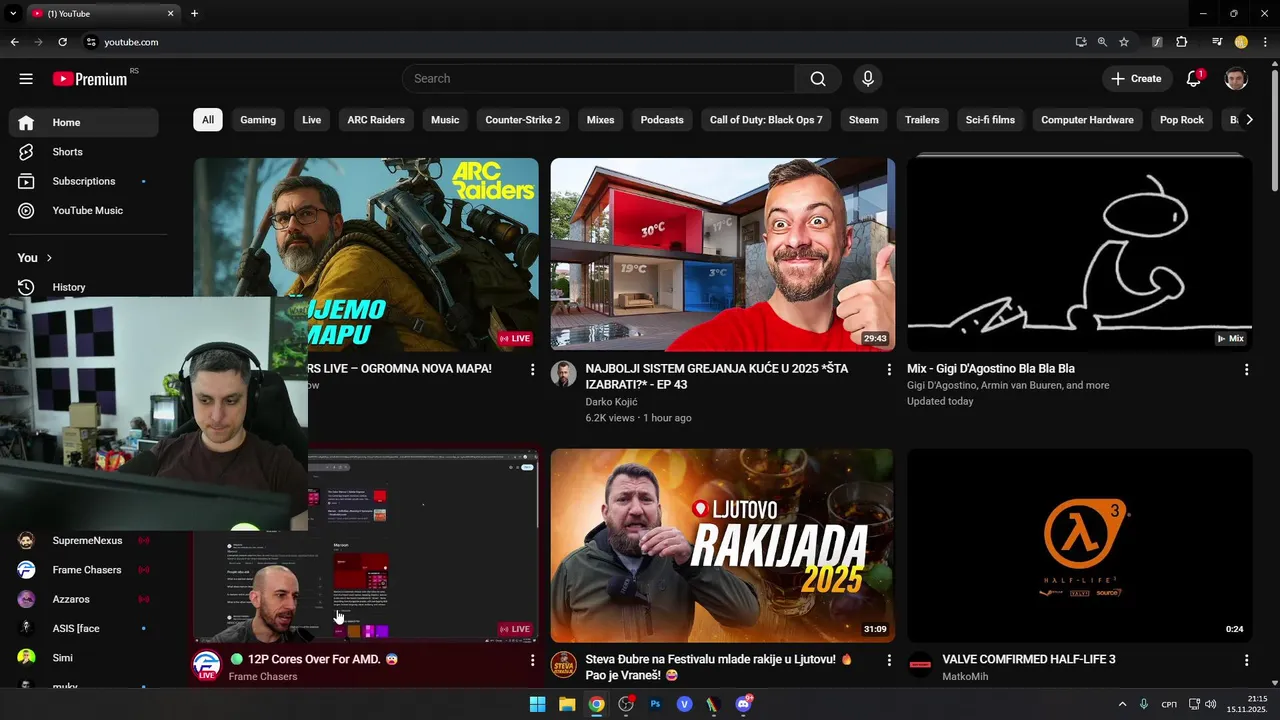Select the Sci-fi films chip
Screen dimensions: 1280x720
point(990,120)
